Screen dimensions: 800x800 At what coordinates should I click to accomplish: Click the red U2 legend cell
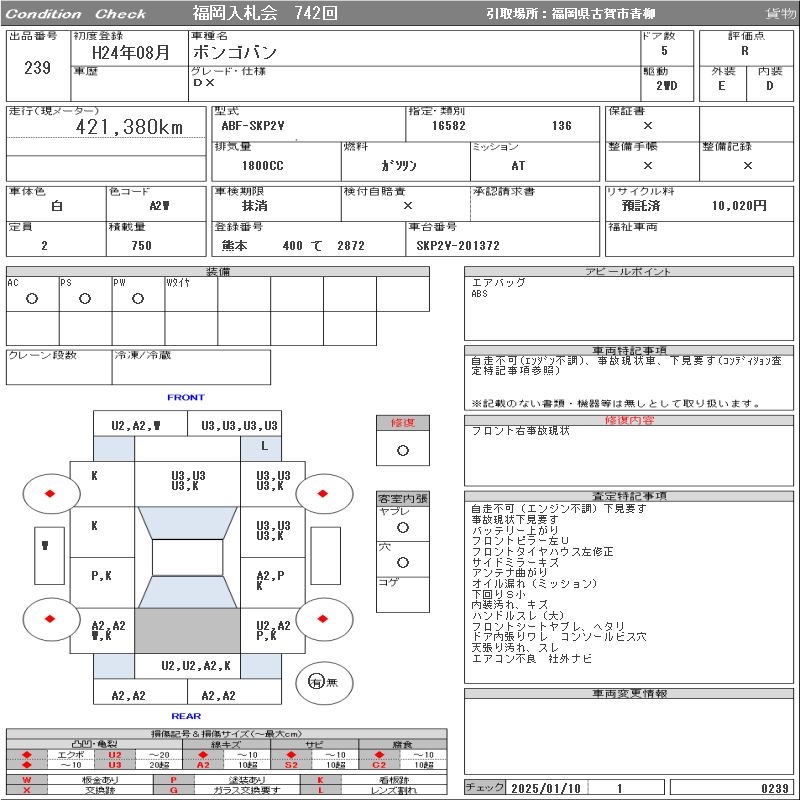114,755
